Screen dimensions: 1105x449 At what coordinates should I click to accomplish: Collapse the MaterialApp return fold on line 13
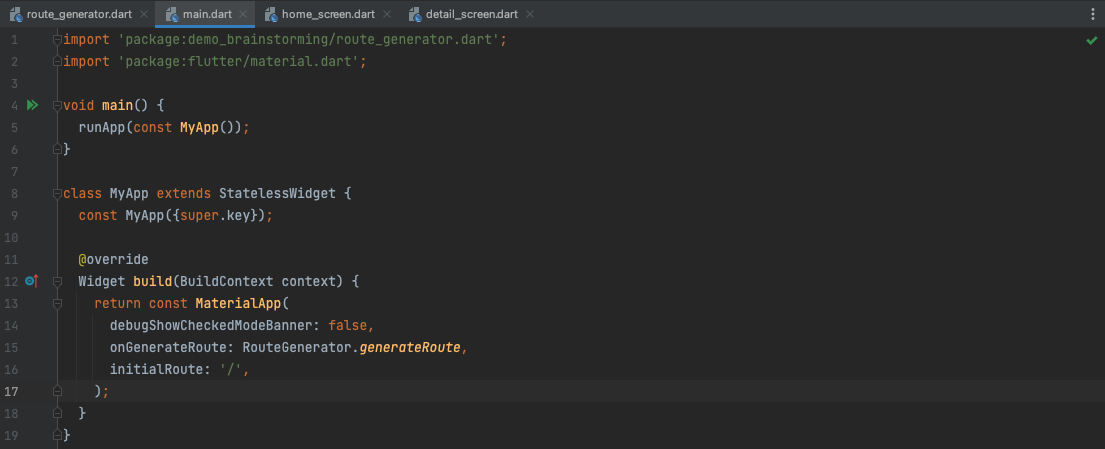(x=58, y=303)
